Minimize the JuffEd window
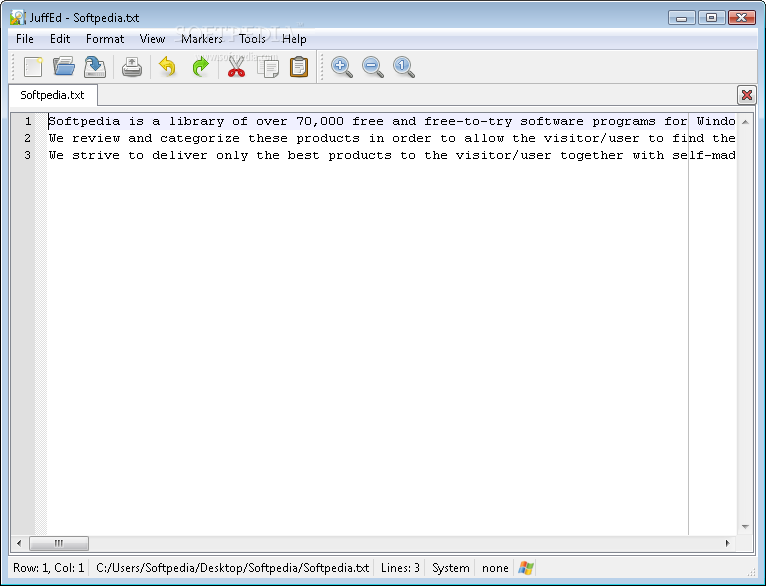Viewport: 766px width, 586px height. tap(682, 18)
